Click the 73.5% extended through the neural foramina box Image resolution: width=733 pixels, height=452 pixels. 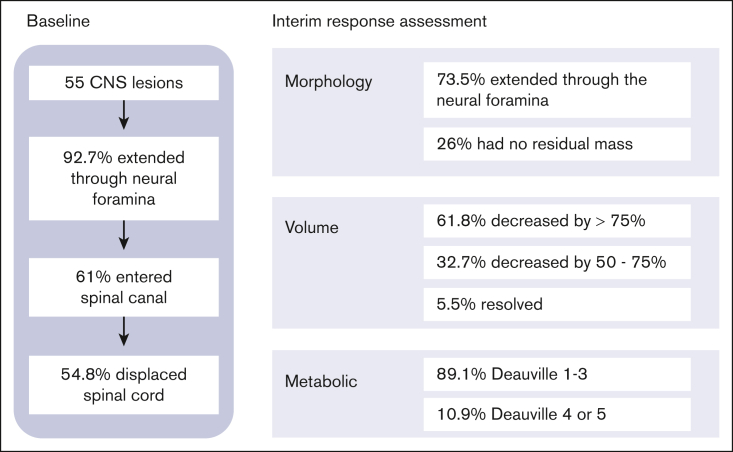pos(557,90)
